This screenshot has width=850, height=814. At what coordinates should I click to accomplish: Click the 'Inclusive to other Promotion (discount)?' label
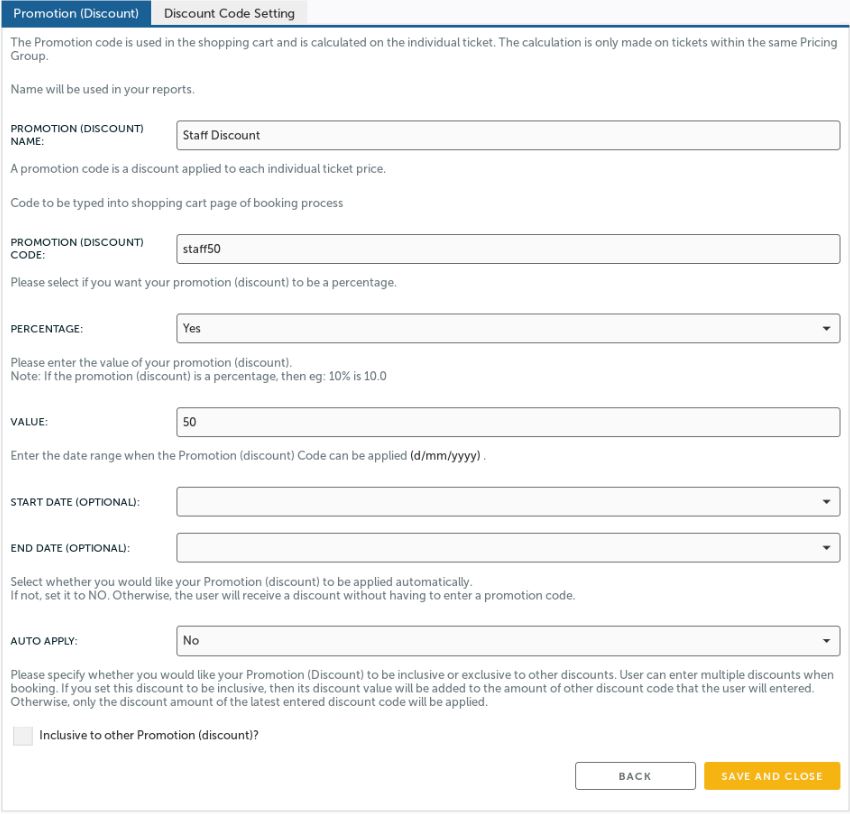coord(149,735)
